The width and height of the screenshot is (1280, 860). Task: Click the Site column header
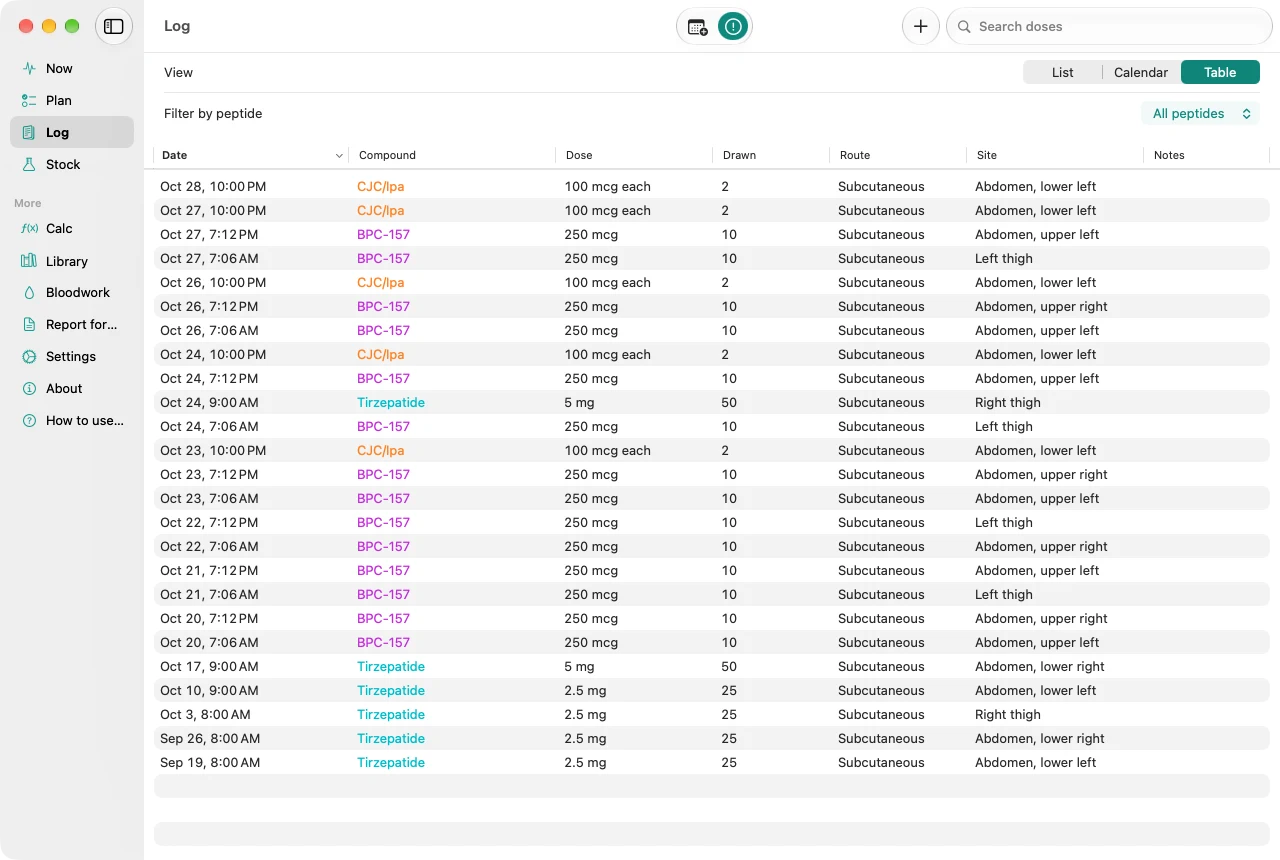click(x=1054, y=155)
